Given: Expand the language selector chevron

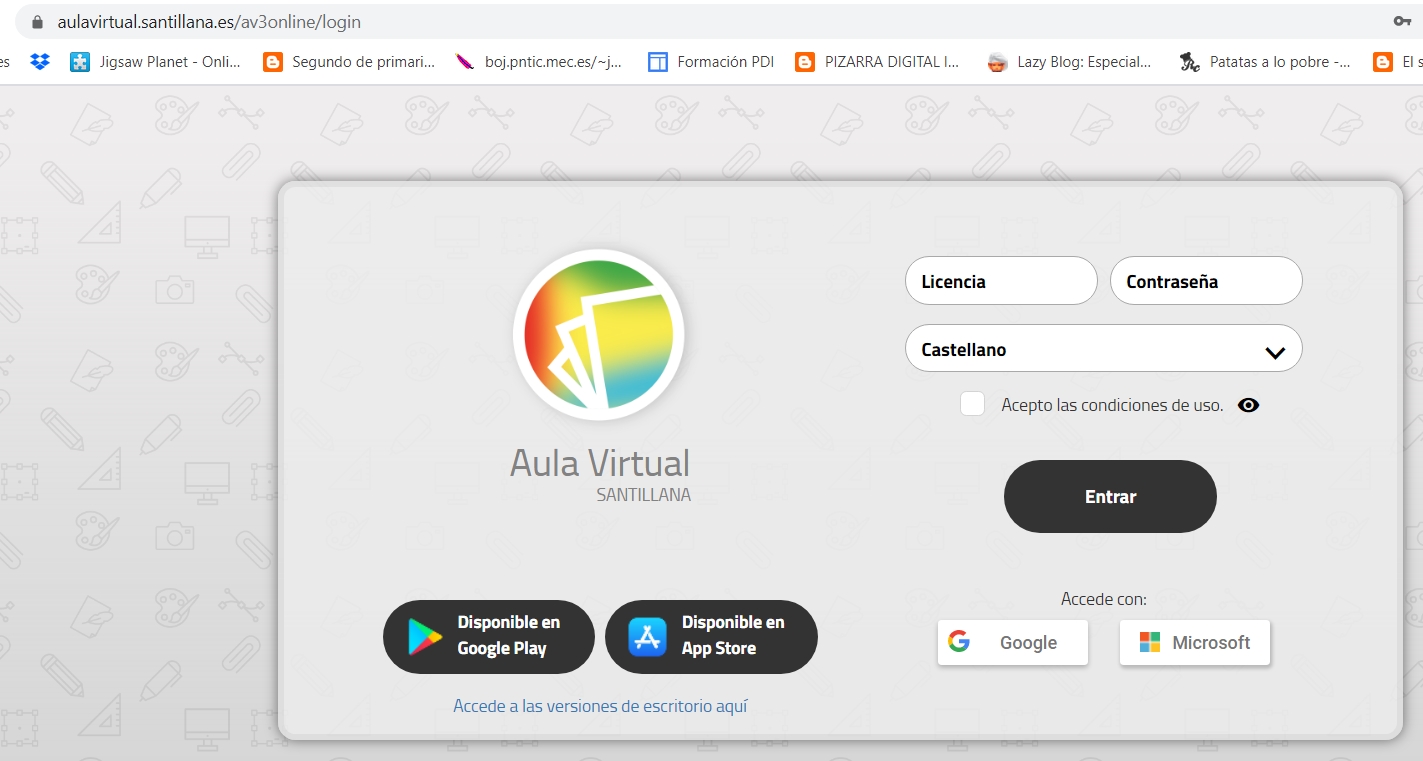Looking at the screenshot, I should click(x=1274, y=351).
